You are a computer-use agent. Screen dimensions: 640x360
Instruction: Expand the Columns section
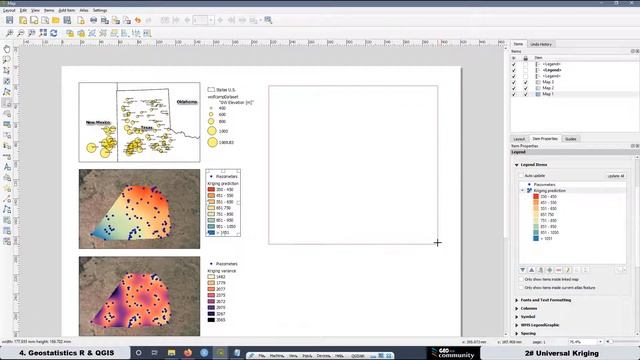pos(517,309)
